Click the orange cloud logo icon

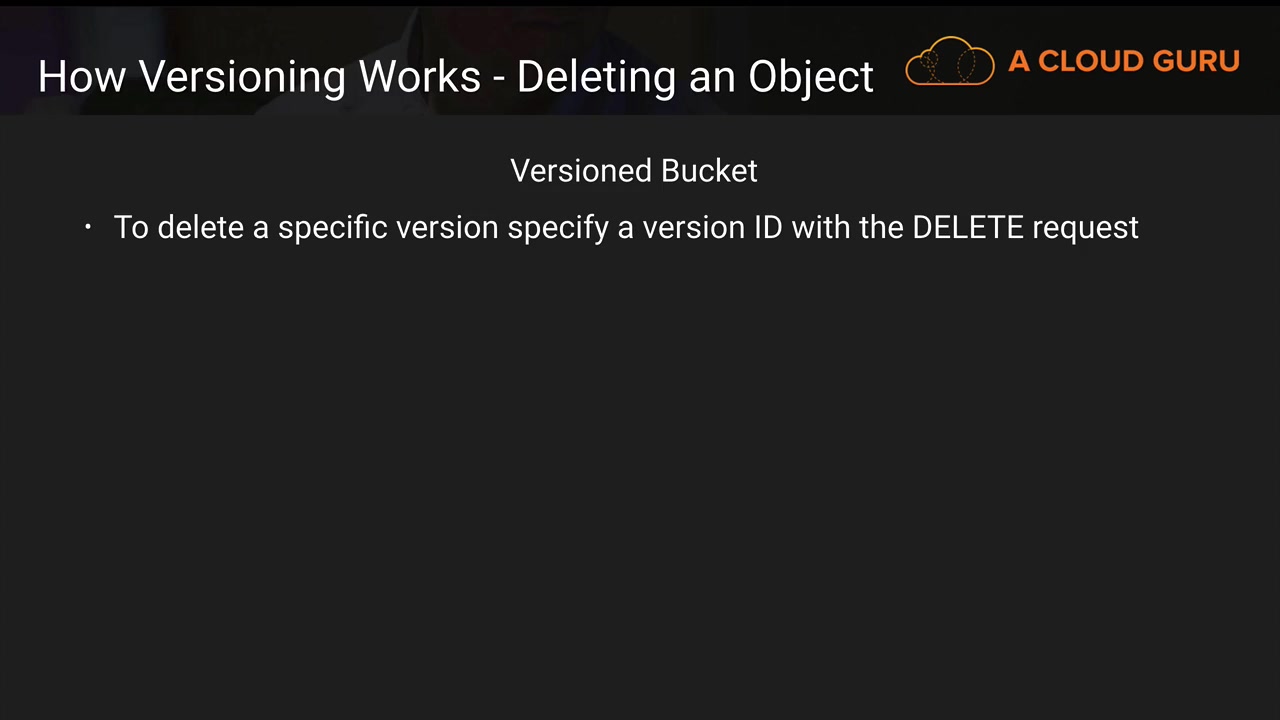click(x=949, y=62)
